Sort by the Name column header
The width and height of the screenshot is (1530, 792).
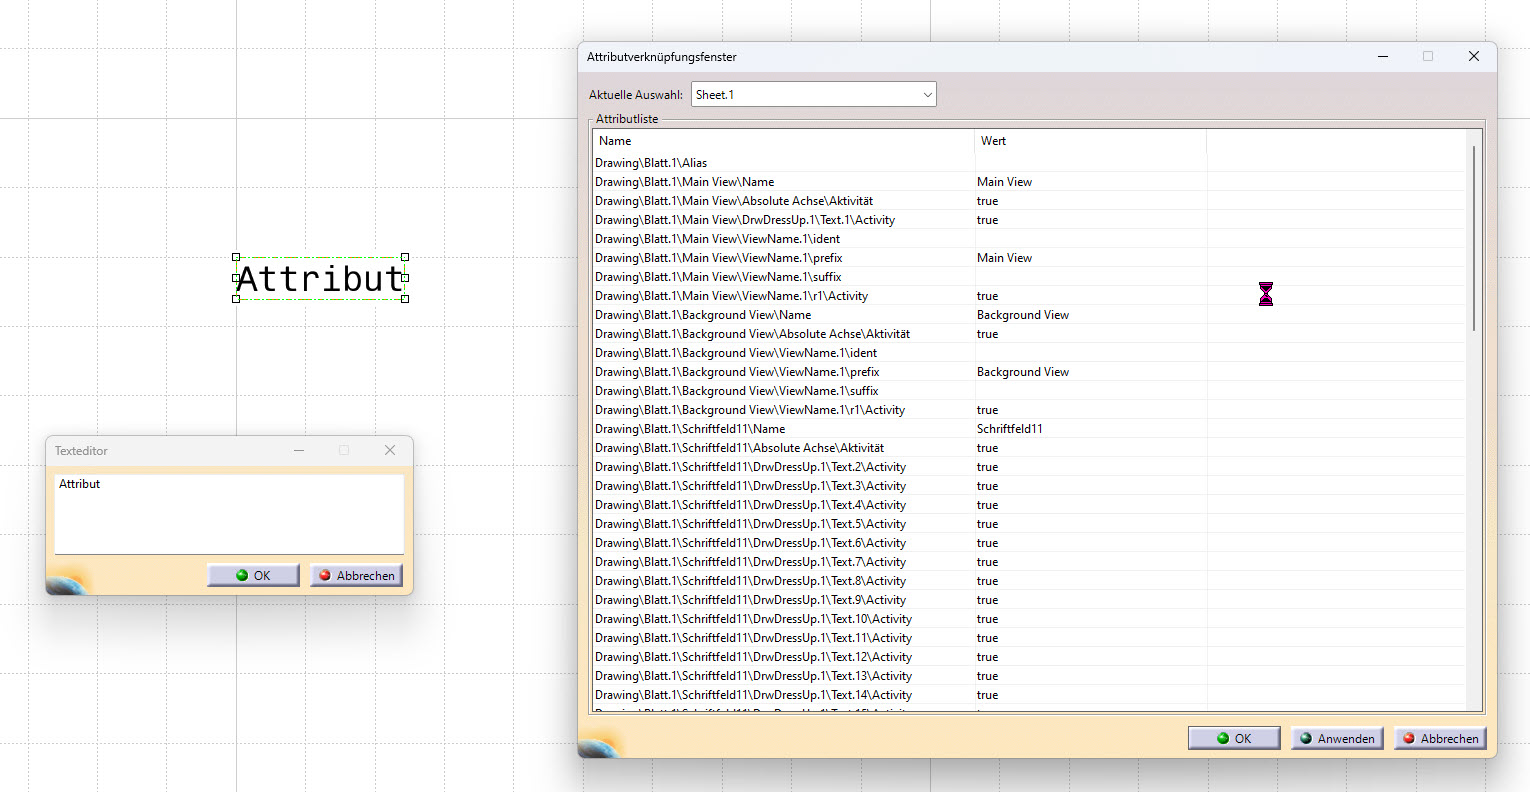(783, 141)
